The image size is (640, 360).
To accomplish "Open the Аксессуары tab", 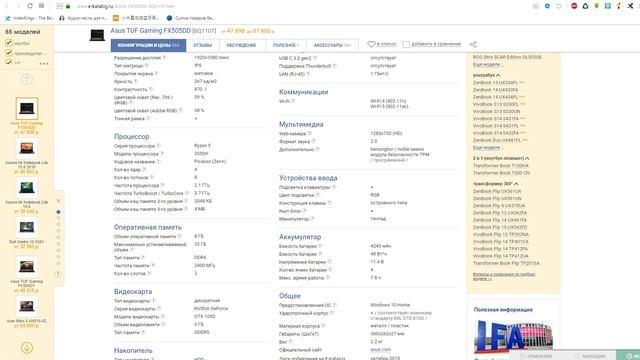I will pos(332,45).
